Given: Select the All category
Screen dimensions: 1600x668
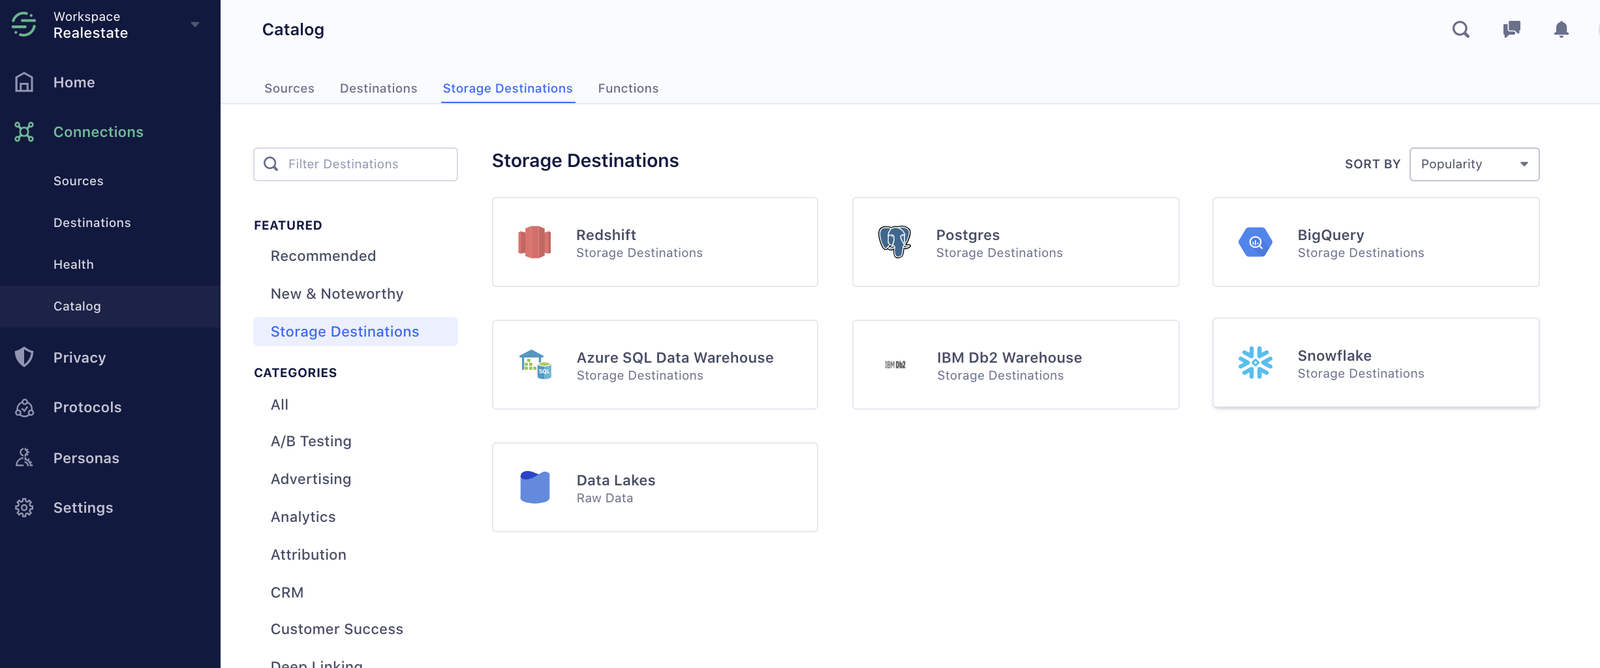Looking at the screenshot, I should tap(279, 405).
